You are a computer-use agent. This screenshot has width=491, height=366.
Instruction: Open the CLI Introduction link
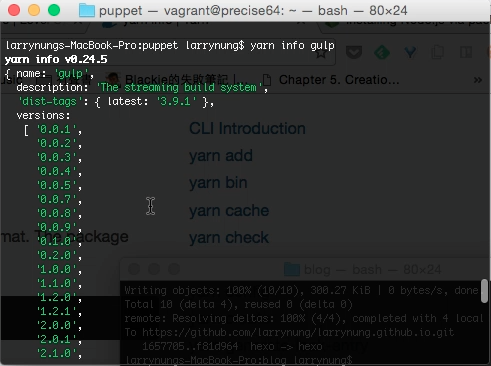(x=247, y=128)
